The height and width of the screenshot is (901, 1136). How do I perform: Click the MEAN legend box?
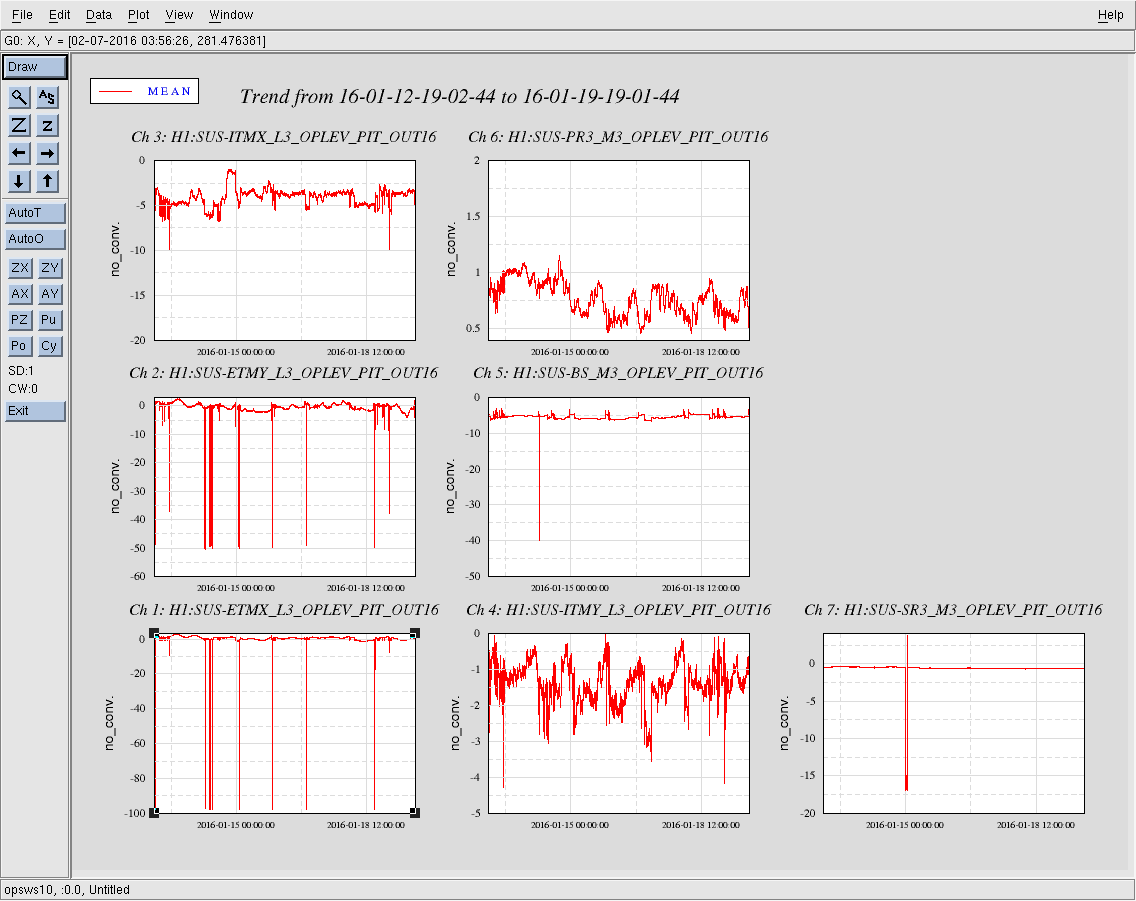point(145,91)
